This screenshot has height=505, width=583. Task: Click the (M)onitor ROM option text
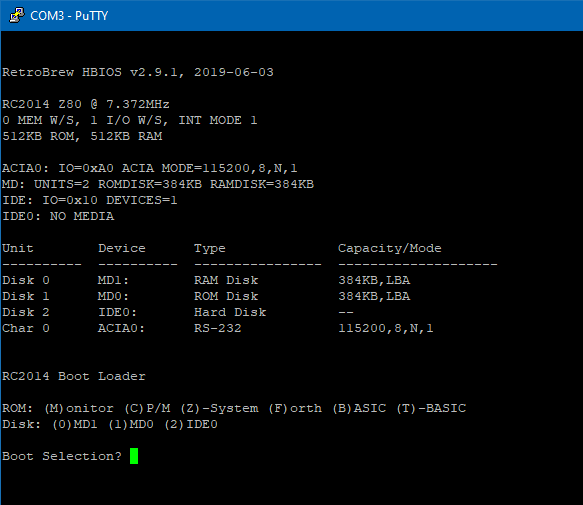click(x=79, y=408)
